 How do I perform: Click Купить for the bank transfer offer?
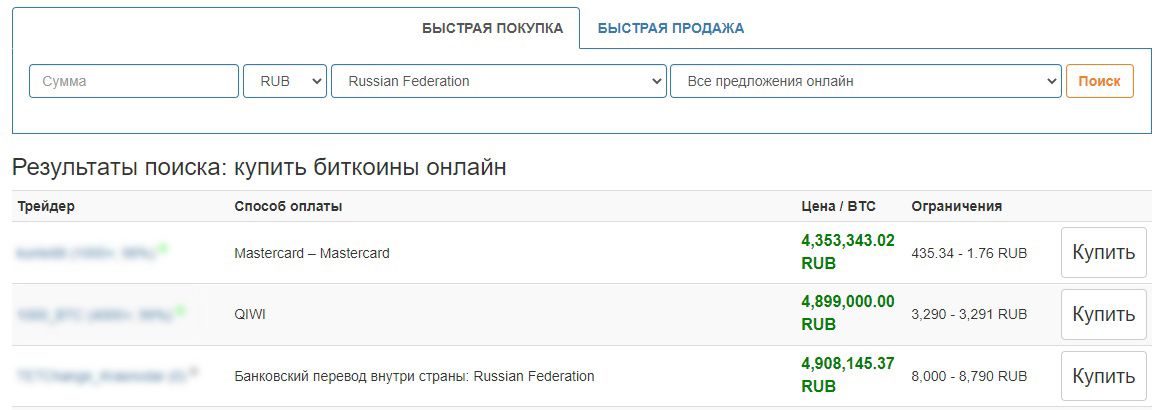click(1103, 377)
